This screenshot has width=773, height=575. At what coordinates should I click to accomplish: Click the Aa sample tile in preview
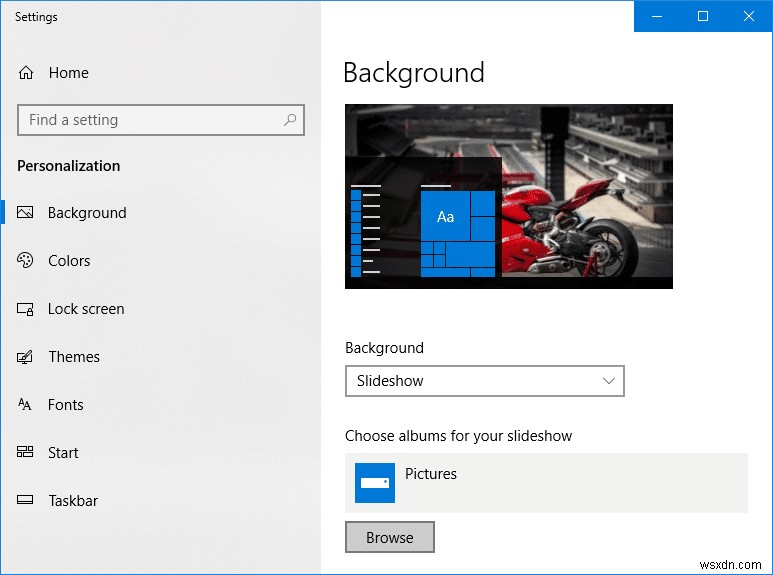[x=445, y=217]
